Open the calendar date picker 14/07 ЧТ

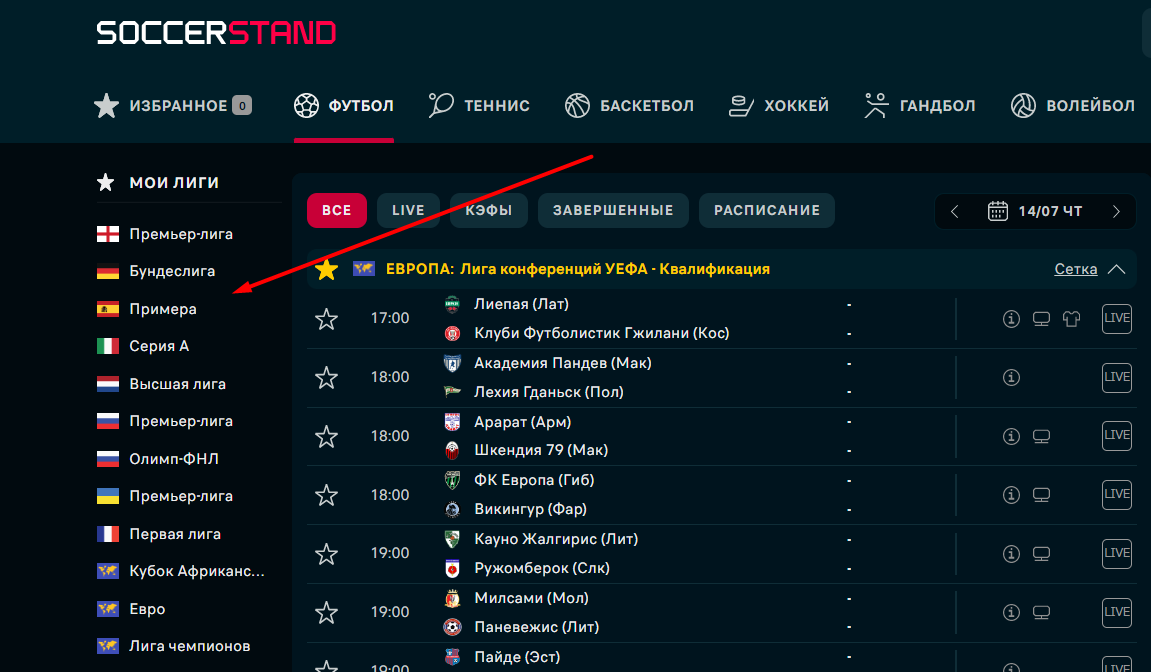coord(1035,212)
